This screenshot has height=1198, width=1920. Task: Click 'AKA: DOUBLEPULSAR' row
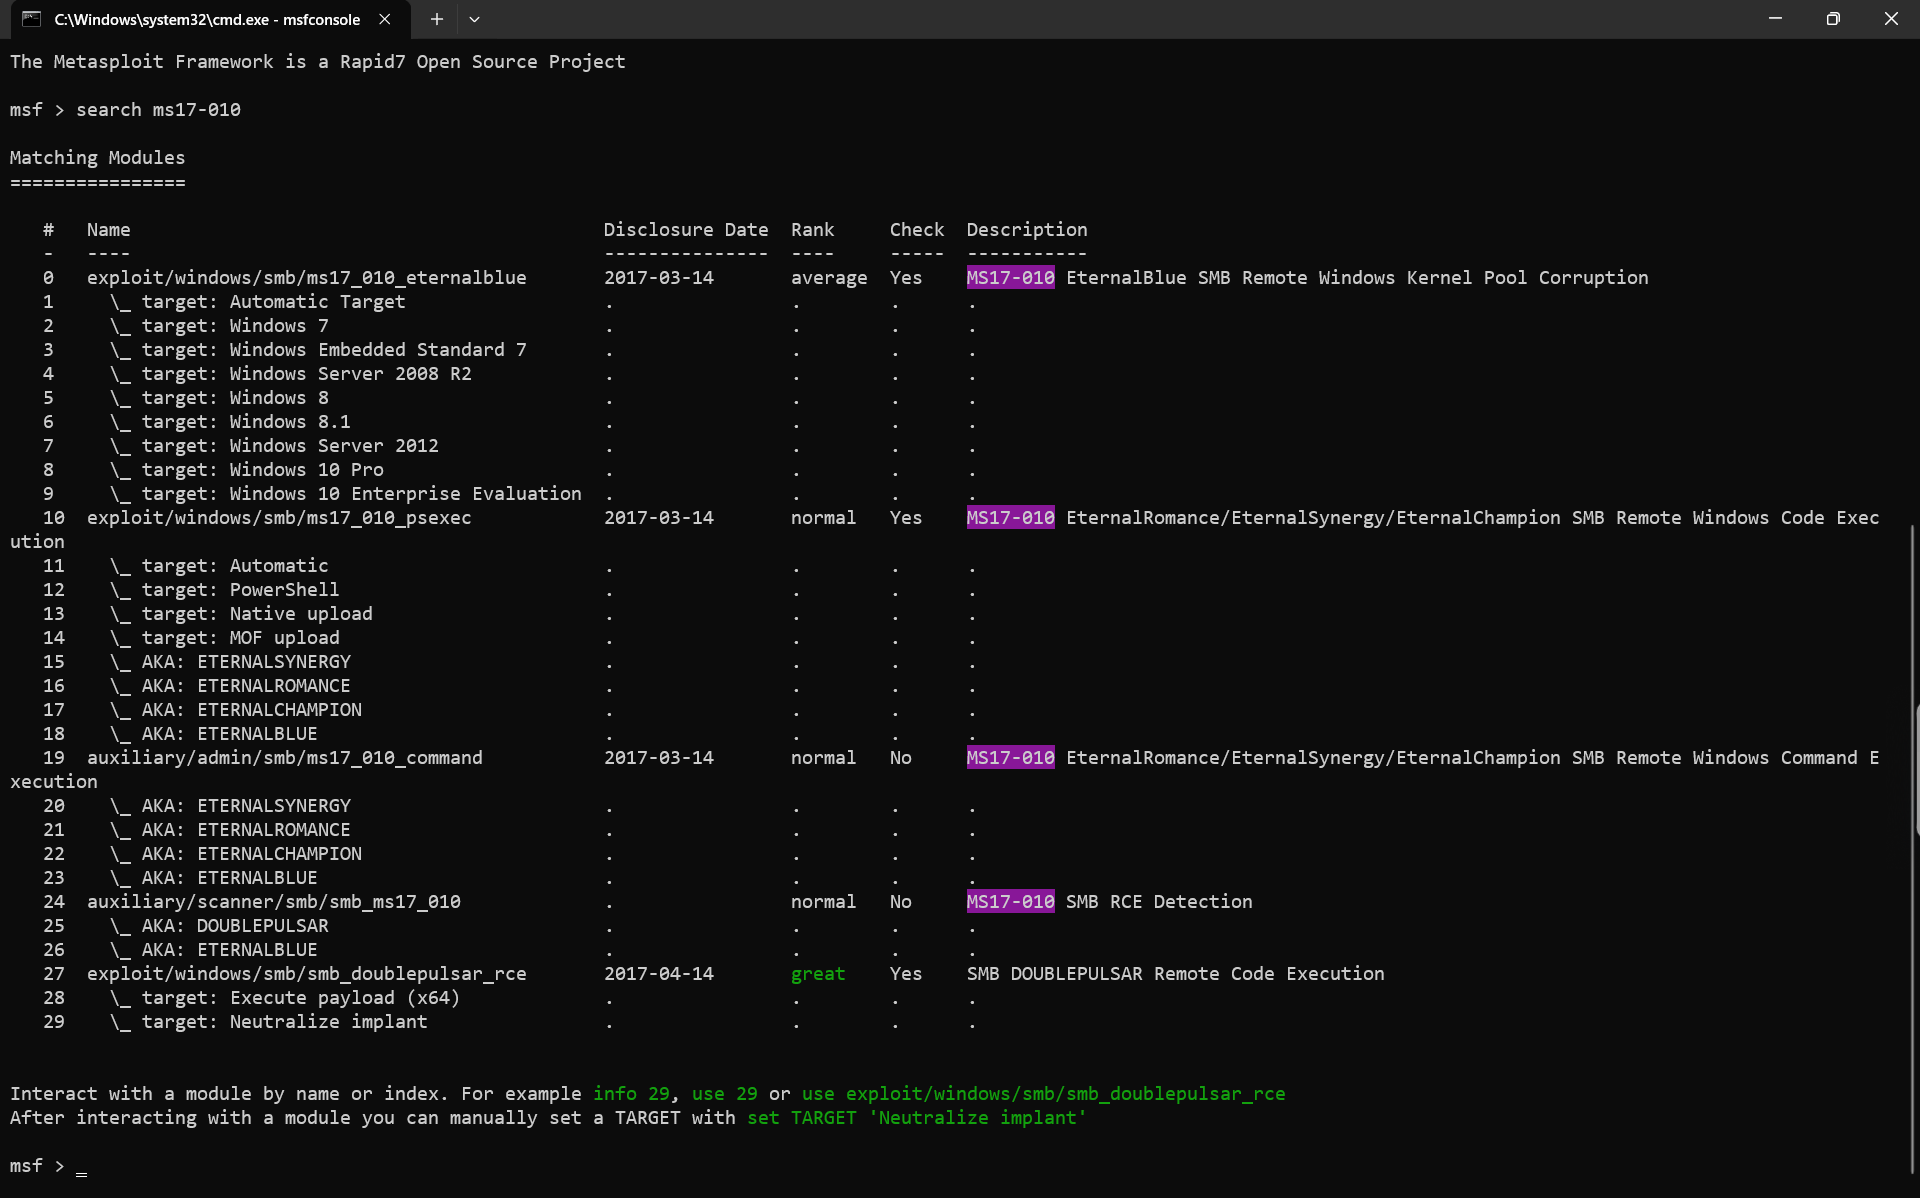pos(219,926)
